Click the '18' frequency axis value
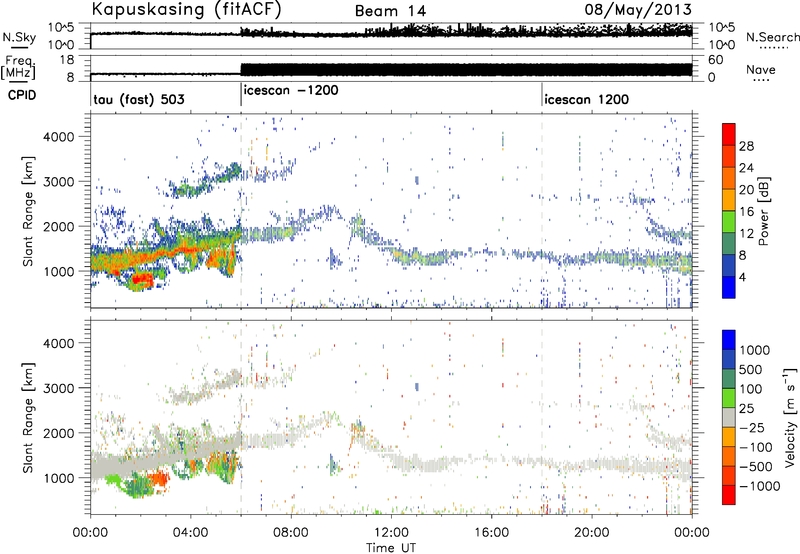This screenshot has height=554, width=800. pyautogui.click(x=67, y=60)
